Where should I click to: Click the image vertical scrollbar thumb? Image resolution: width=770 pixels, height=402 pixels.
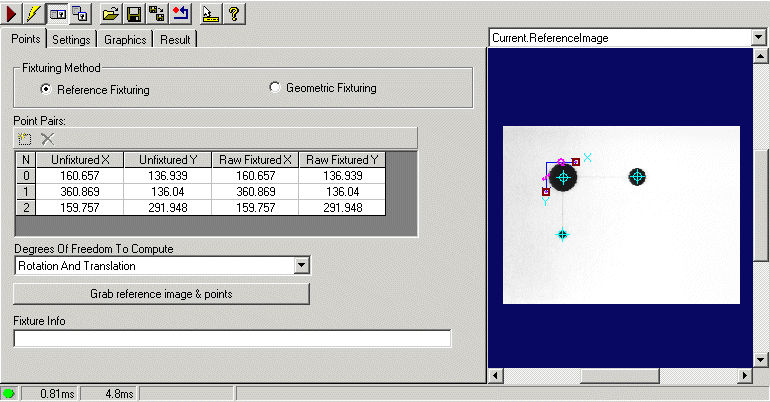click(x=759, y=202)
